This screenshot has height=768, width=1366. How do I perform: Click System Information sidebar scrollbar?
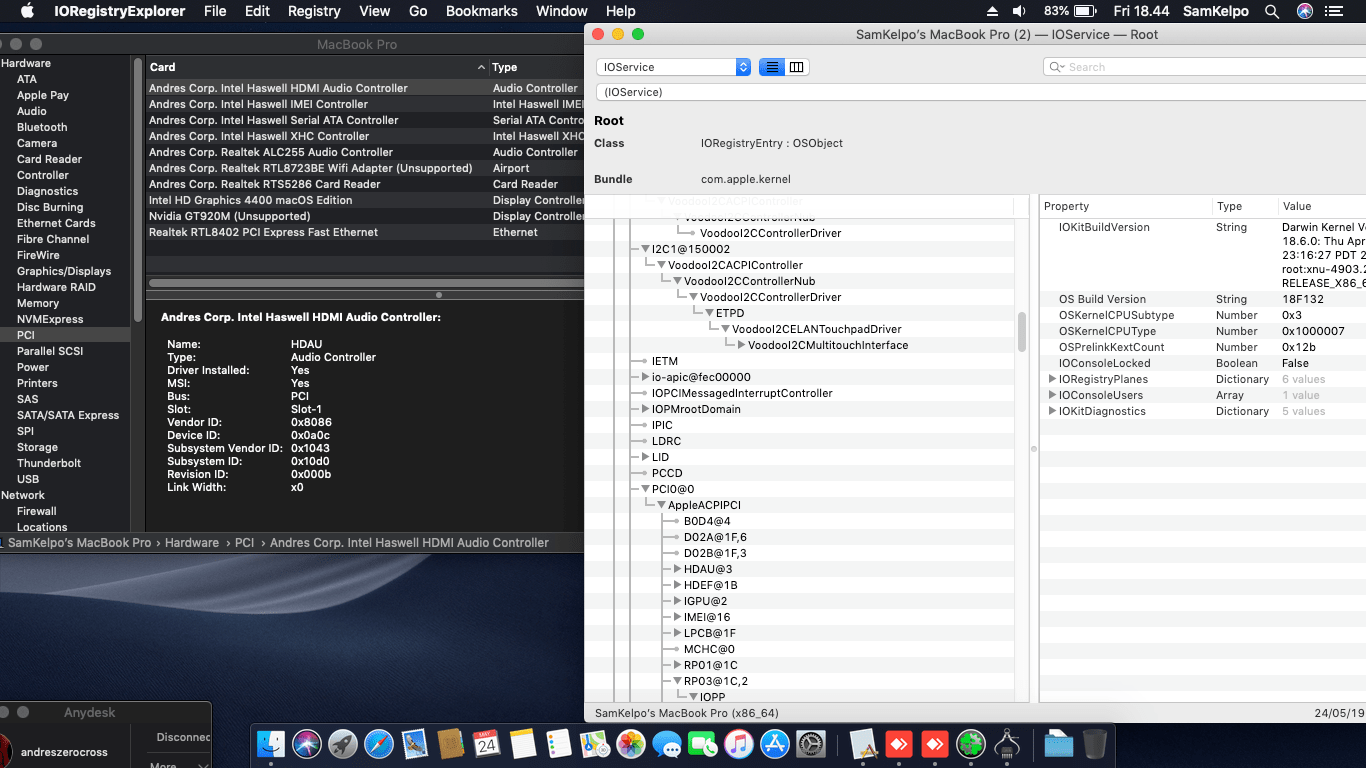138,190
